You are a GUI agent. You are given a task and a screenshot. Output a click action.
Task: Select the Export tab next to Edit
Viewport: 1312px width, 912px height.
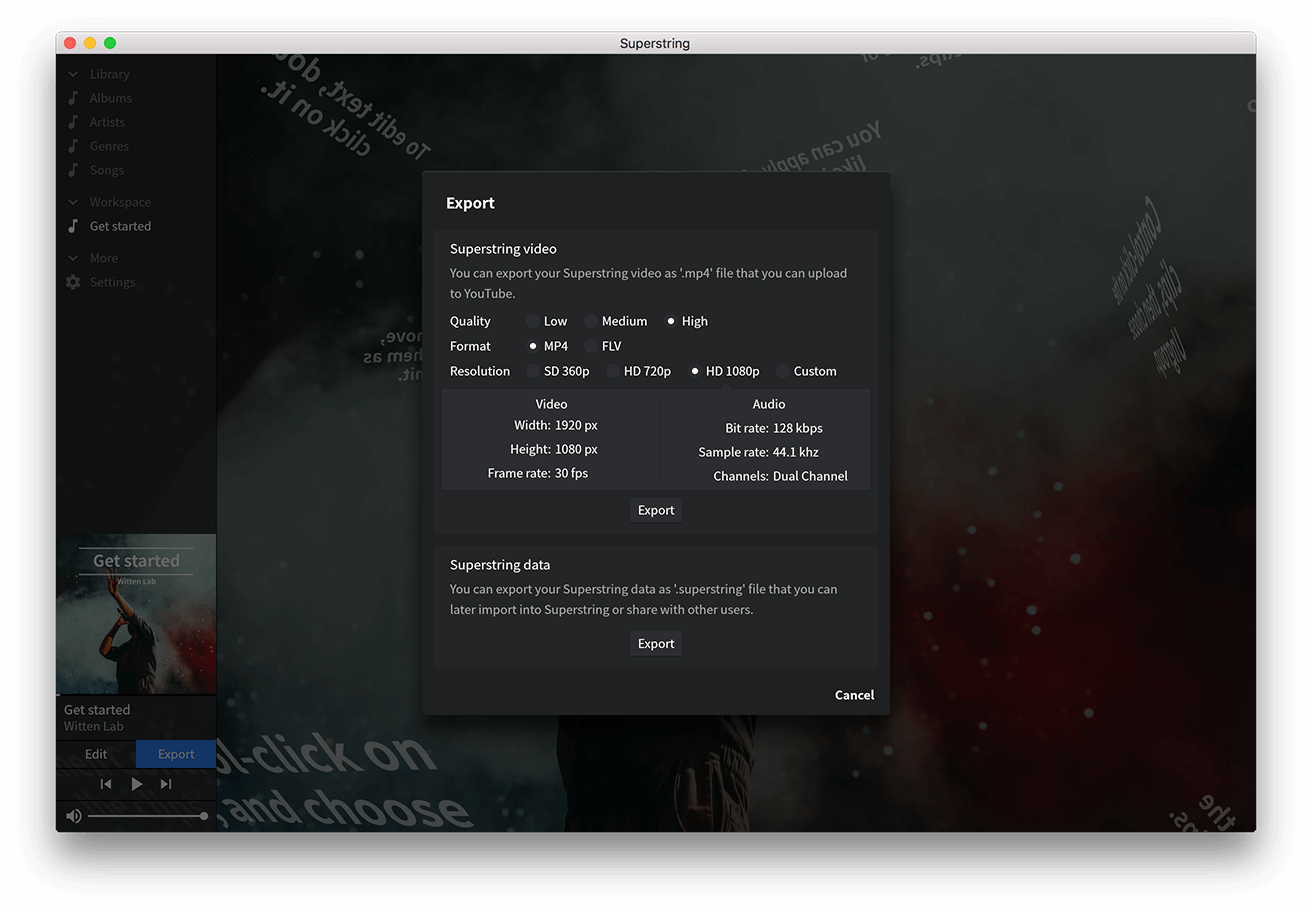tap(176, 754)
